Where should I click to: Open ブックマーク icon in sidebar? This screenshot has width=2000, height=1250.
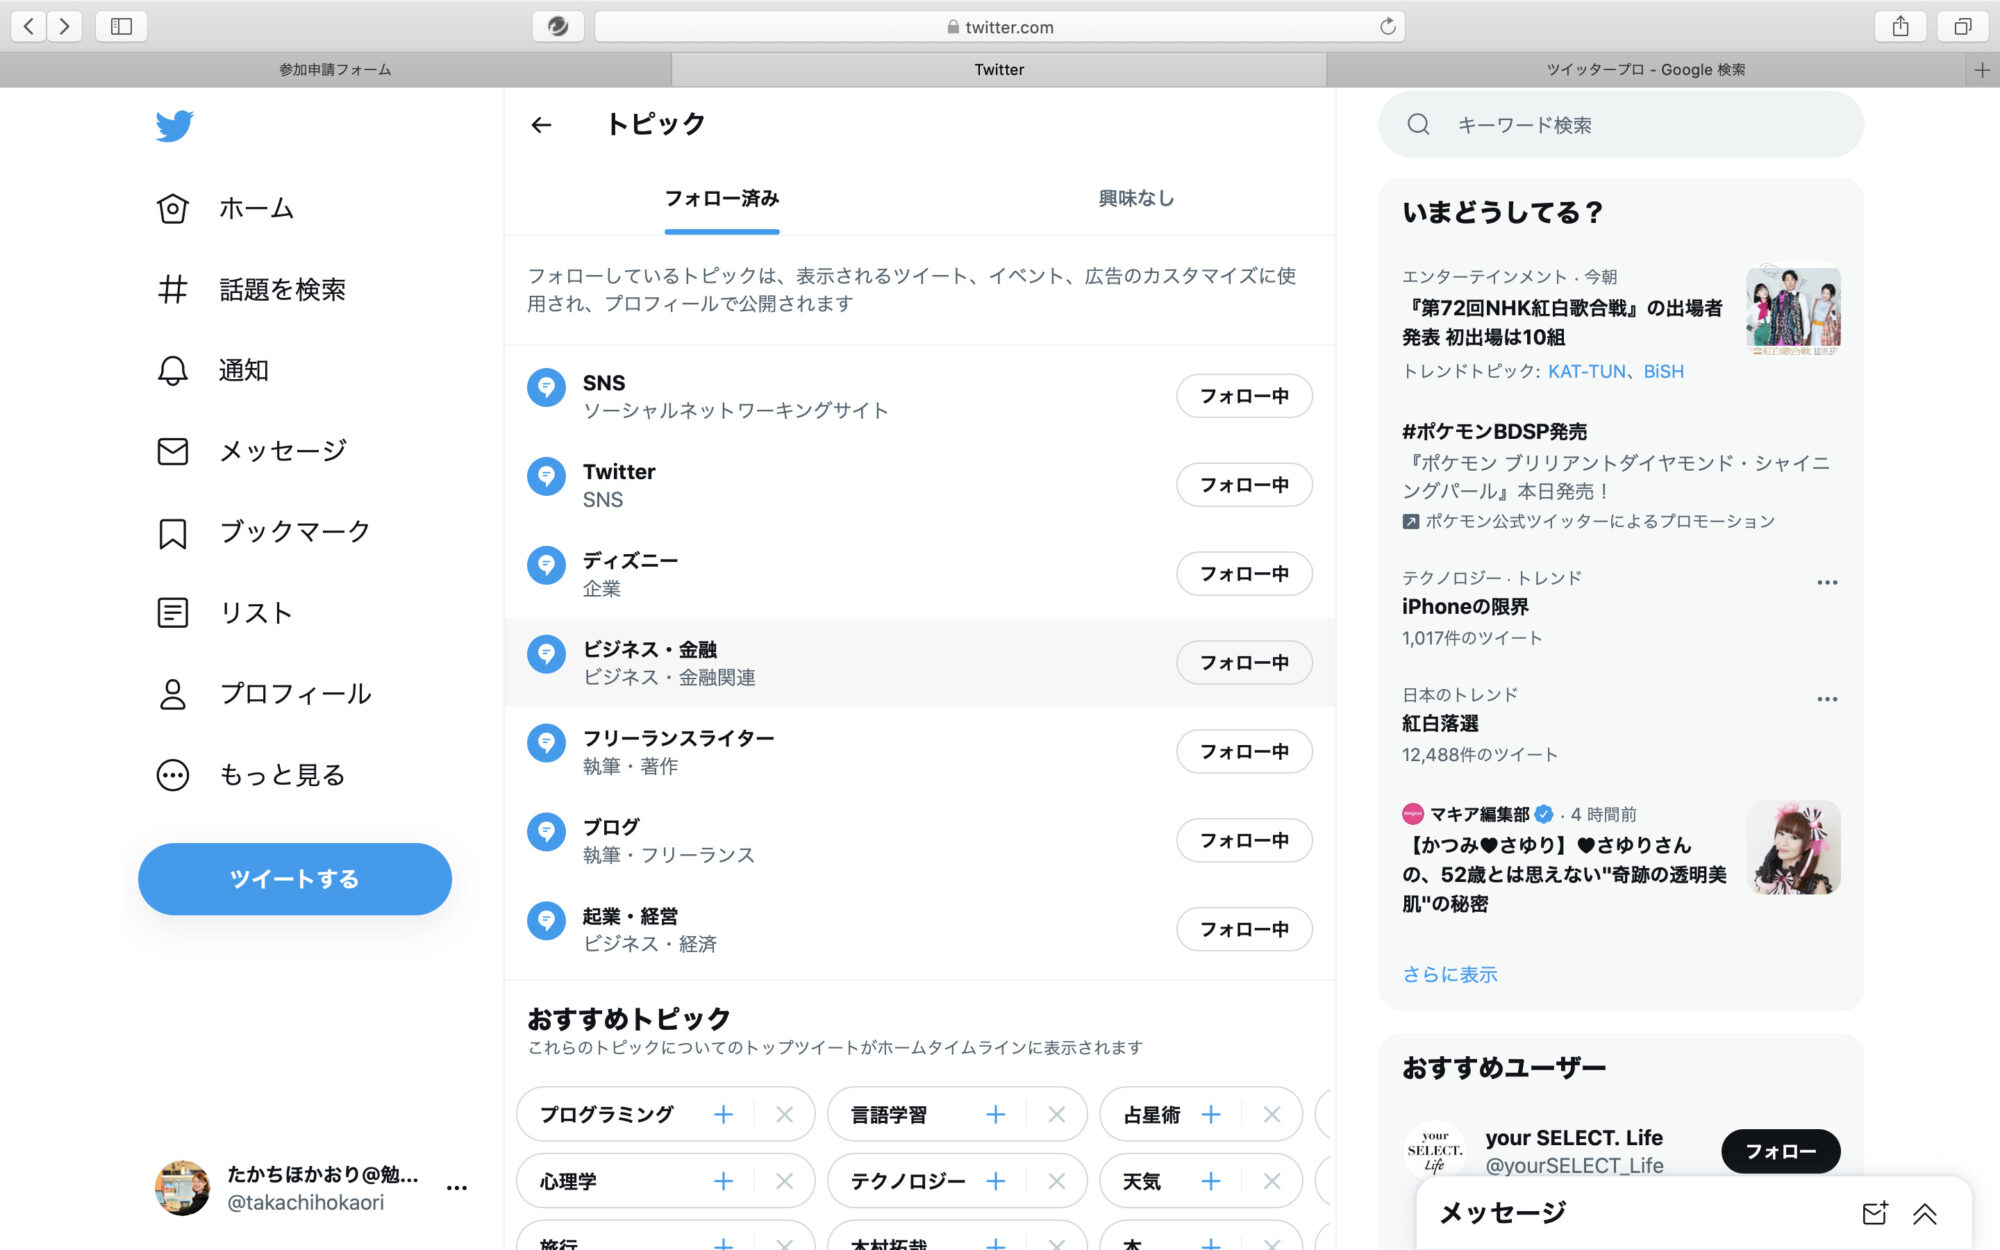click(x=172, y=532)
